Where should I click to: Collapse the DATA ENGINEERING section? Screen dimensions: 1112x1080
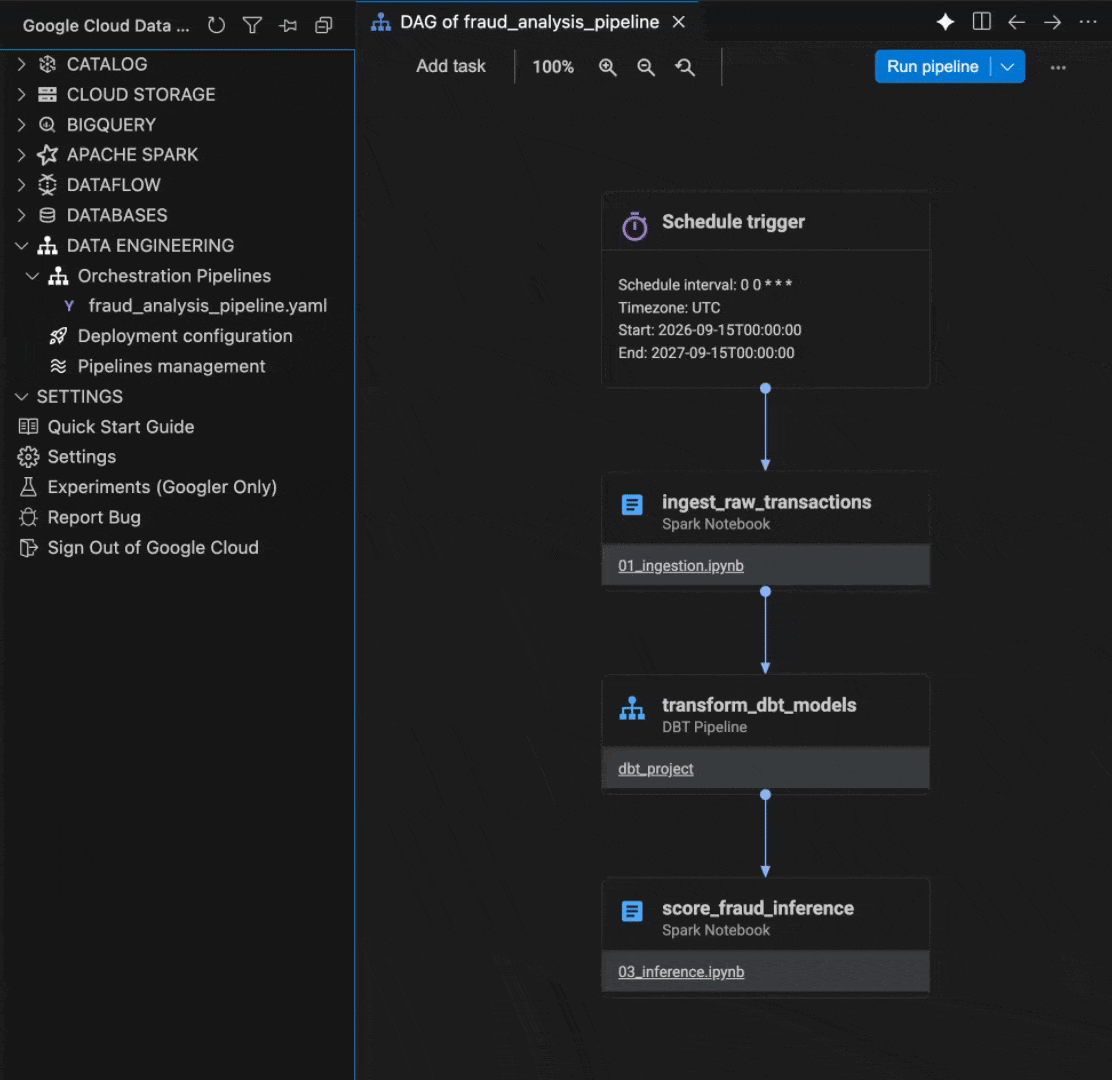point(21,245)
